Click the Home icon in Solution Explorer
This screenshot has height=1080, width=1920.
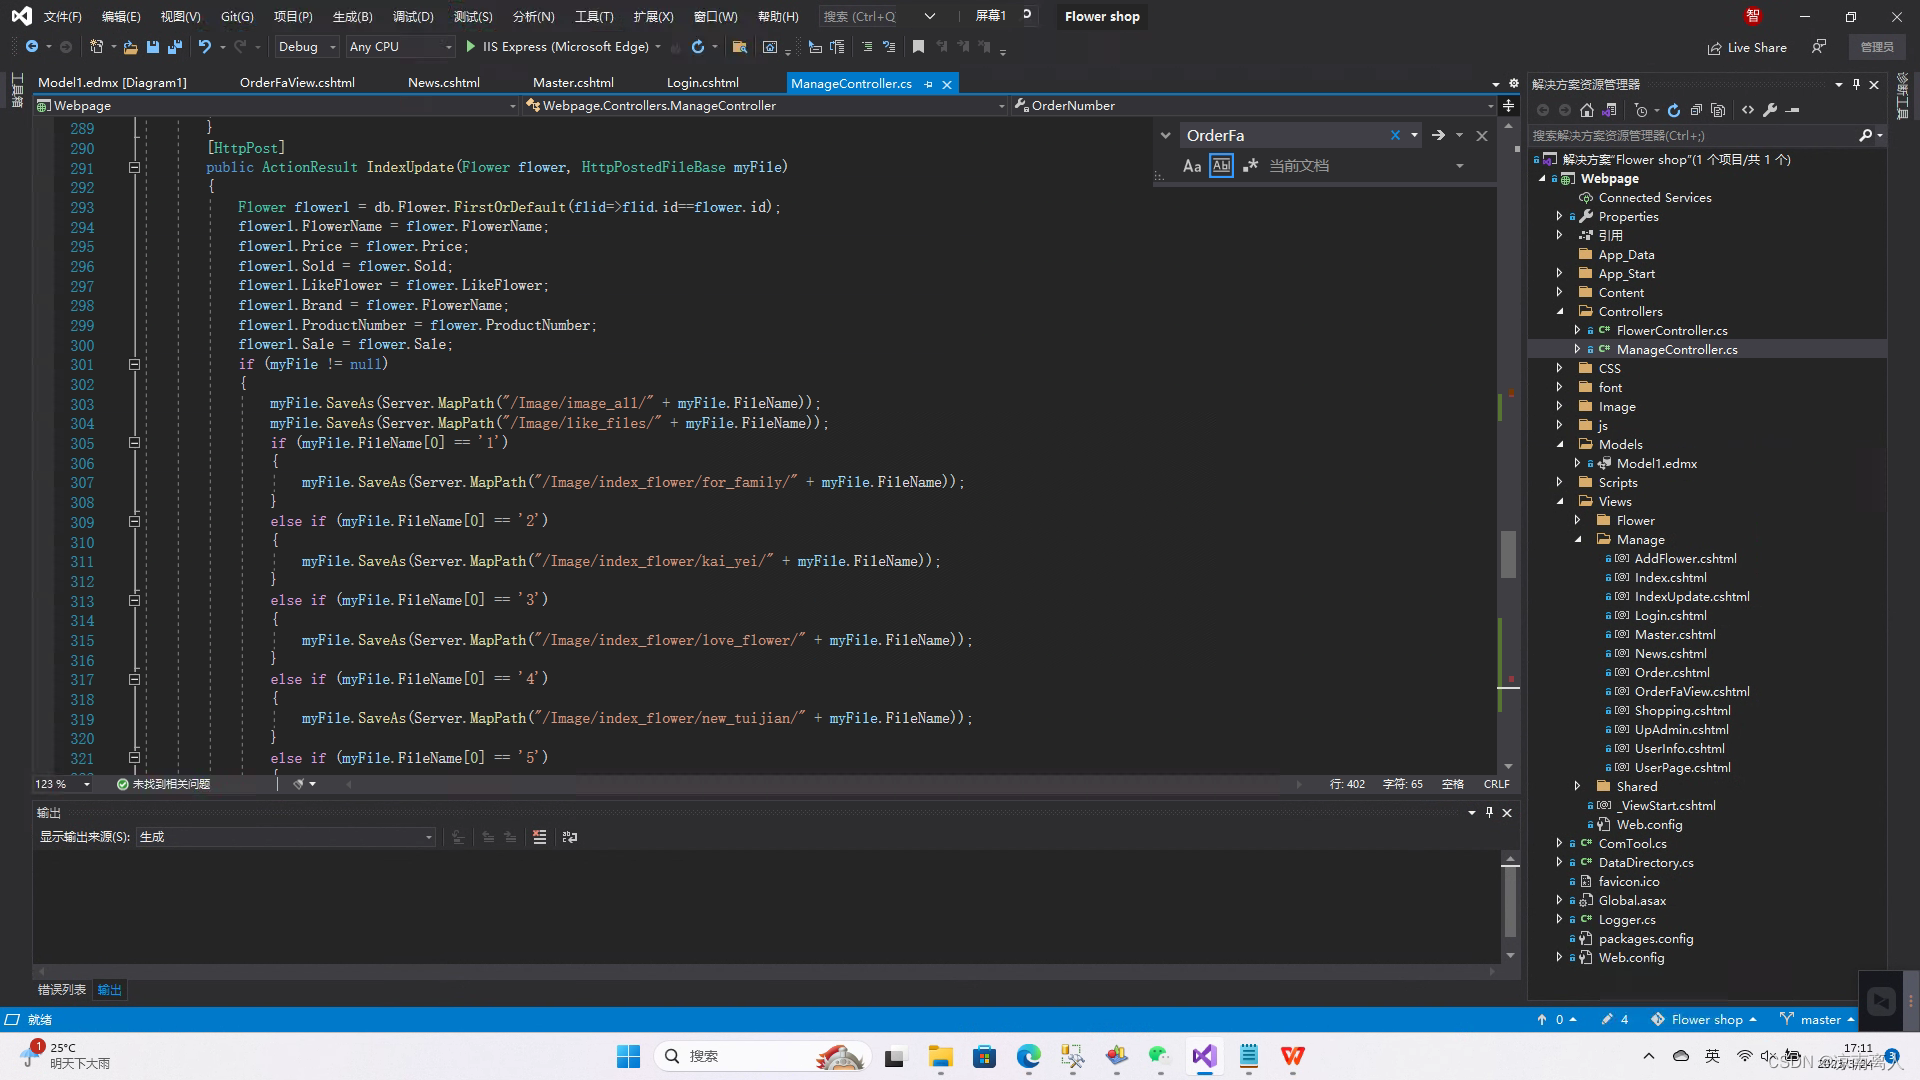pos(1587,110)
